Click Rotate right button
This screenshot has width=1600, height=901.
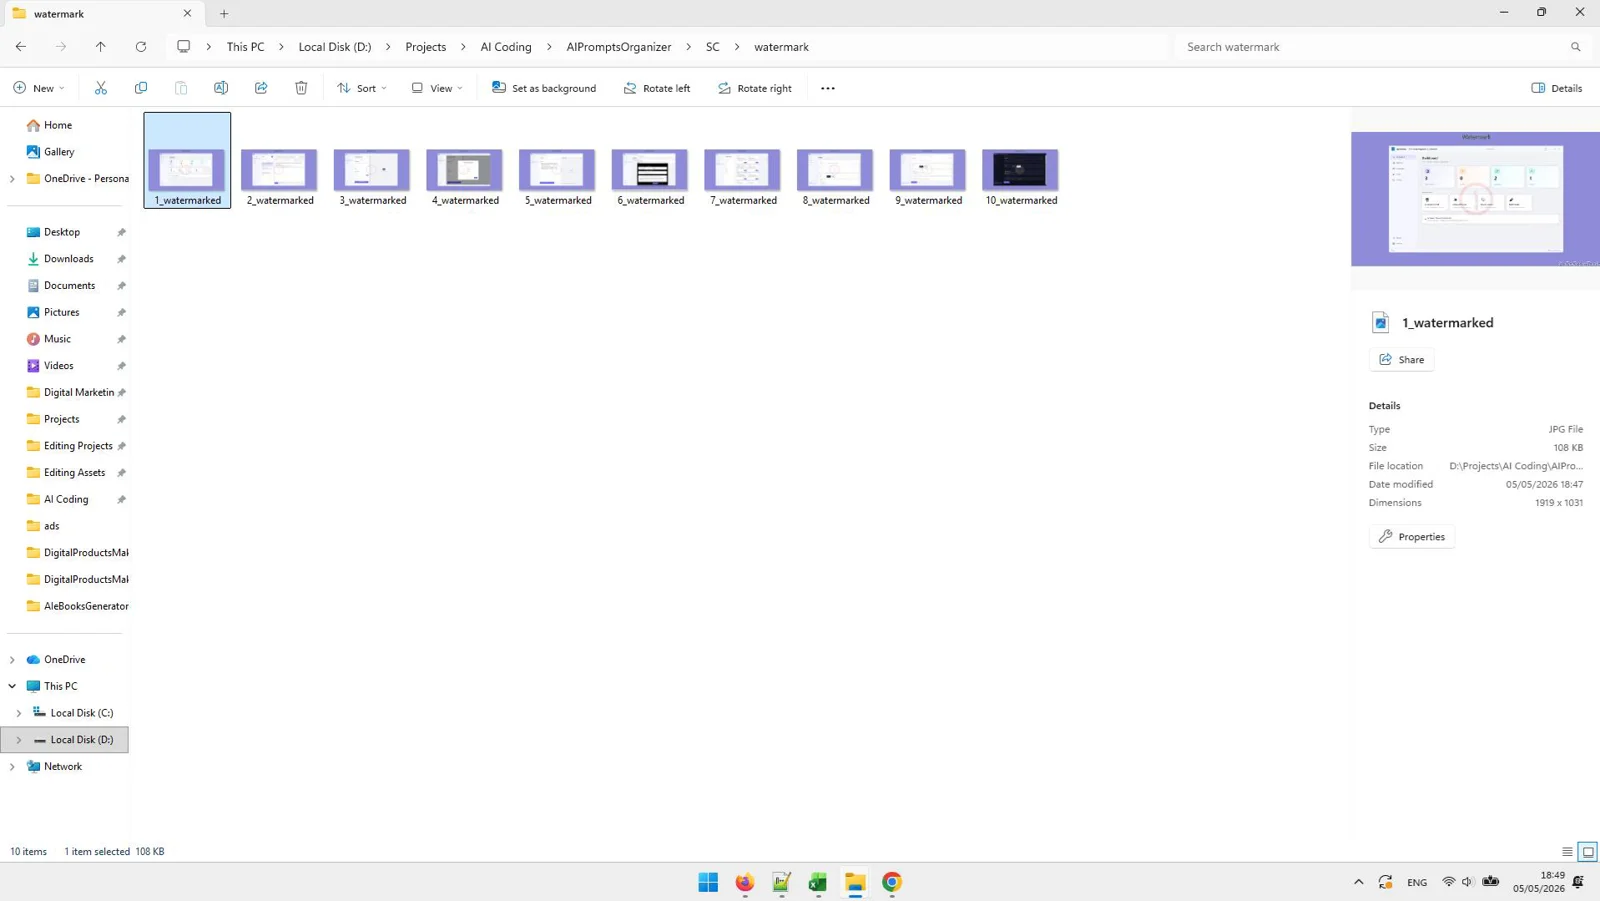755,88
